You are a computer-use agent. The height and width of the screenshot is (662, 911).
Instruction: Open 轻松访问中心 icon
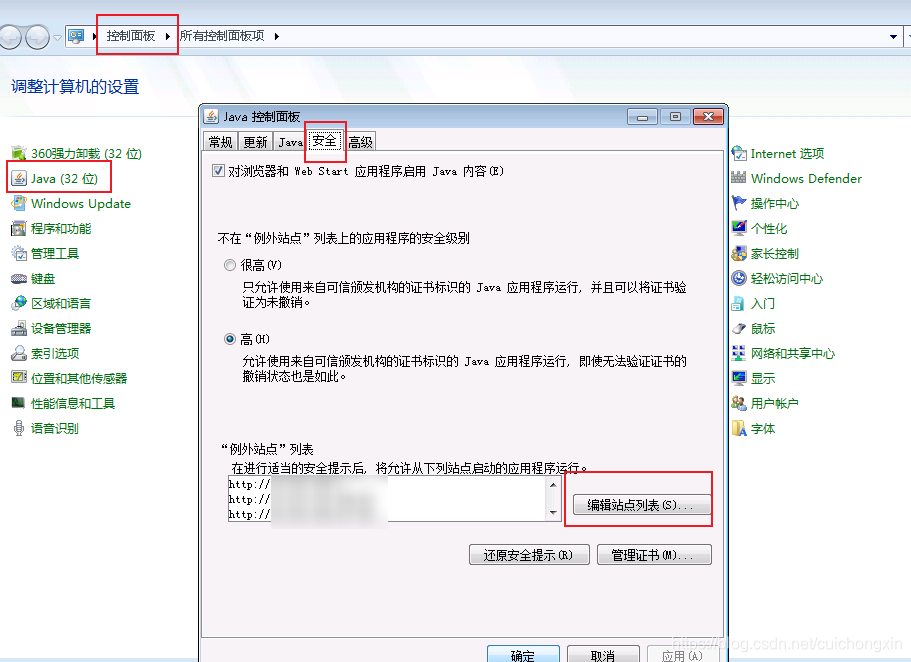coord(739,278)
